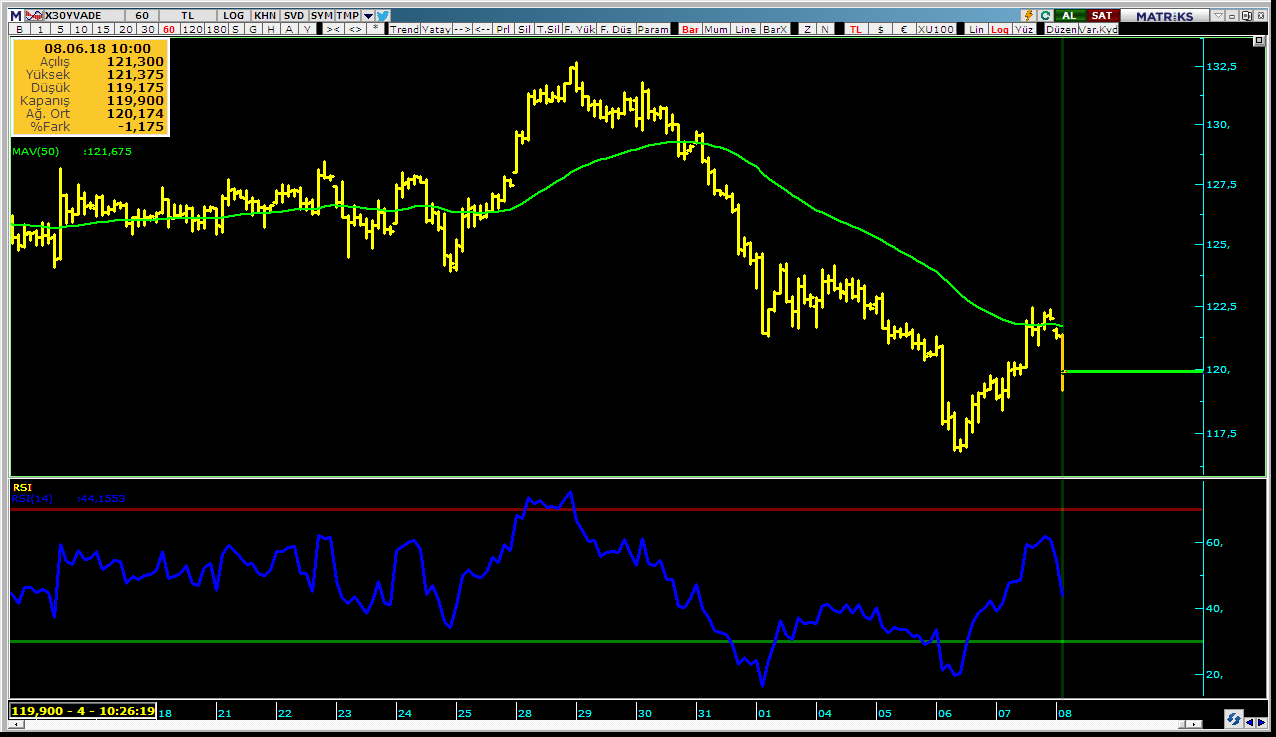Click the RSI(14) indicator label
Image resolution: width=1276 pixels, height=737 pixels.
click(x=32, y=498)
